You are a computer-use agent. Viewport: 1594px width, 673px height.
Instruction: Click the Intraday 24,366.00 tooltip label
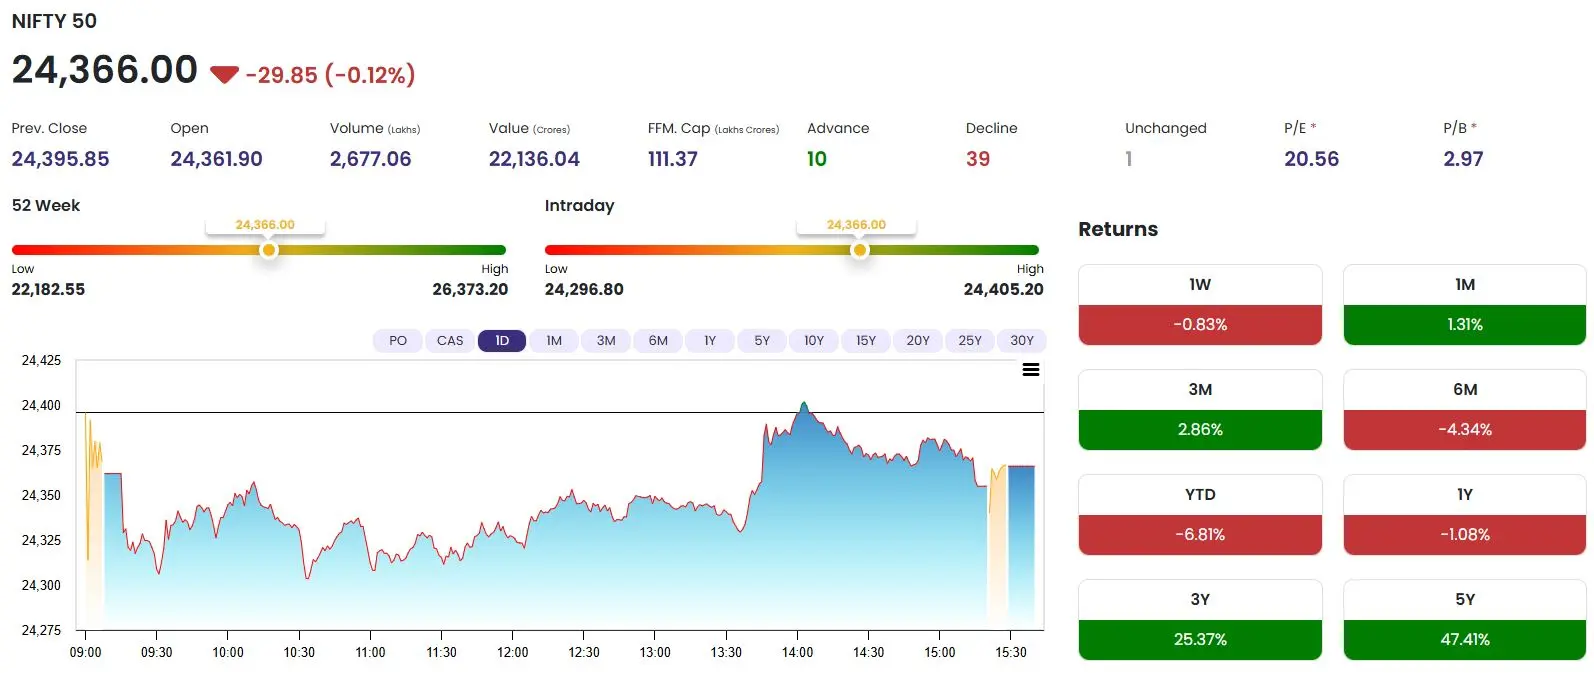click(856, 225)
